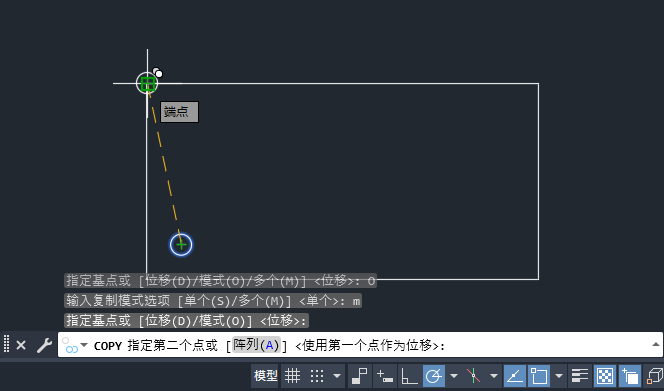Toggle 3D object snap cube icon
Image resolution: width=664 pixels, height=391 pixels.
654,375
